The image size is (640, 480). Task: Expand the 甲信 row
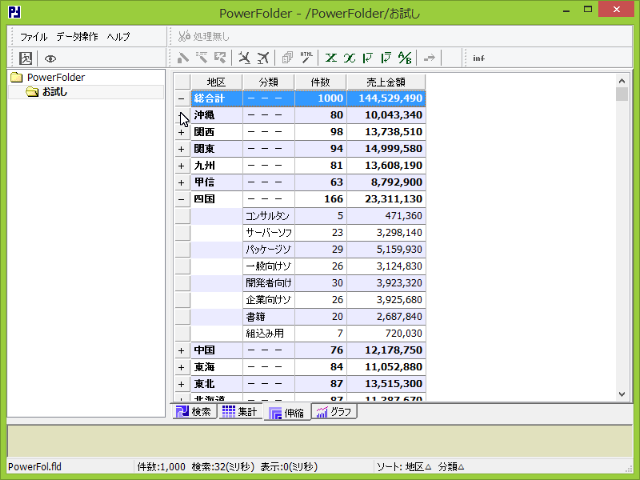[181, 182]
